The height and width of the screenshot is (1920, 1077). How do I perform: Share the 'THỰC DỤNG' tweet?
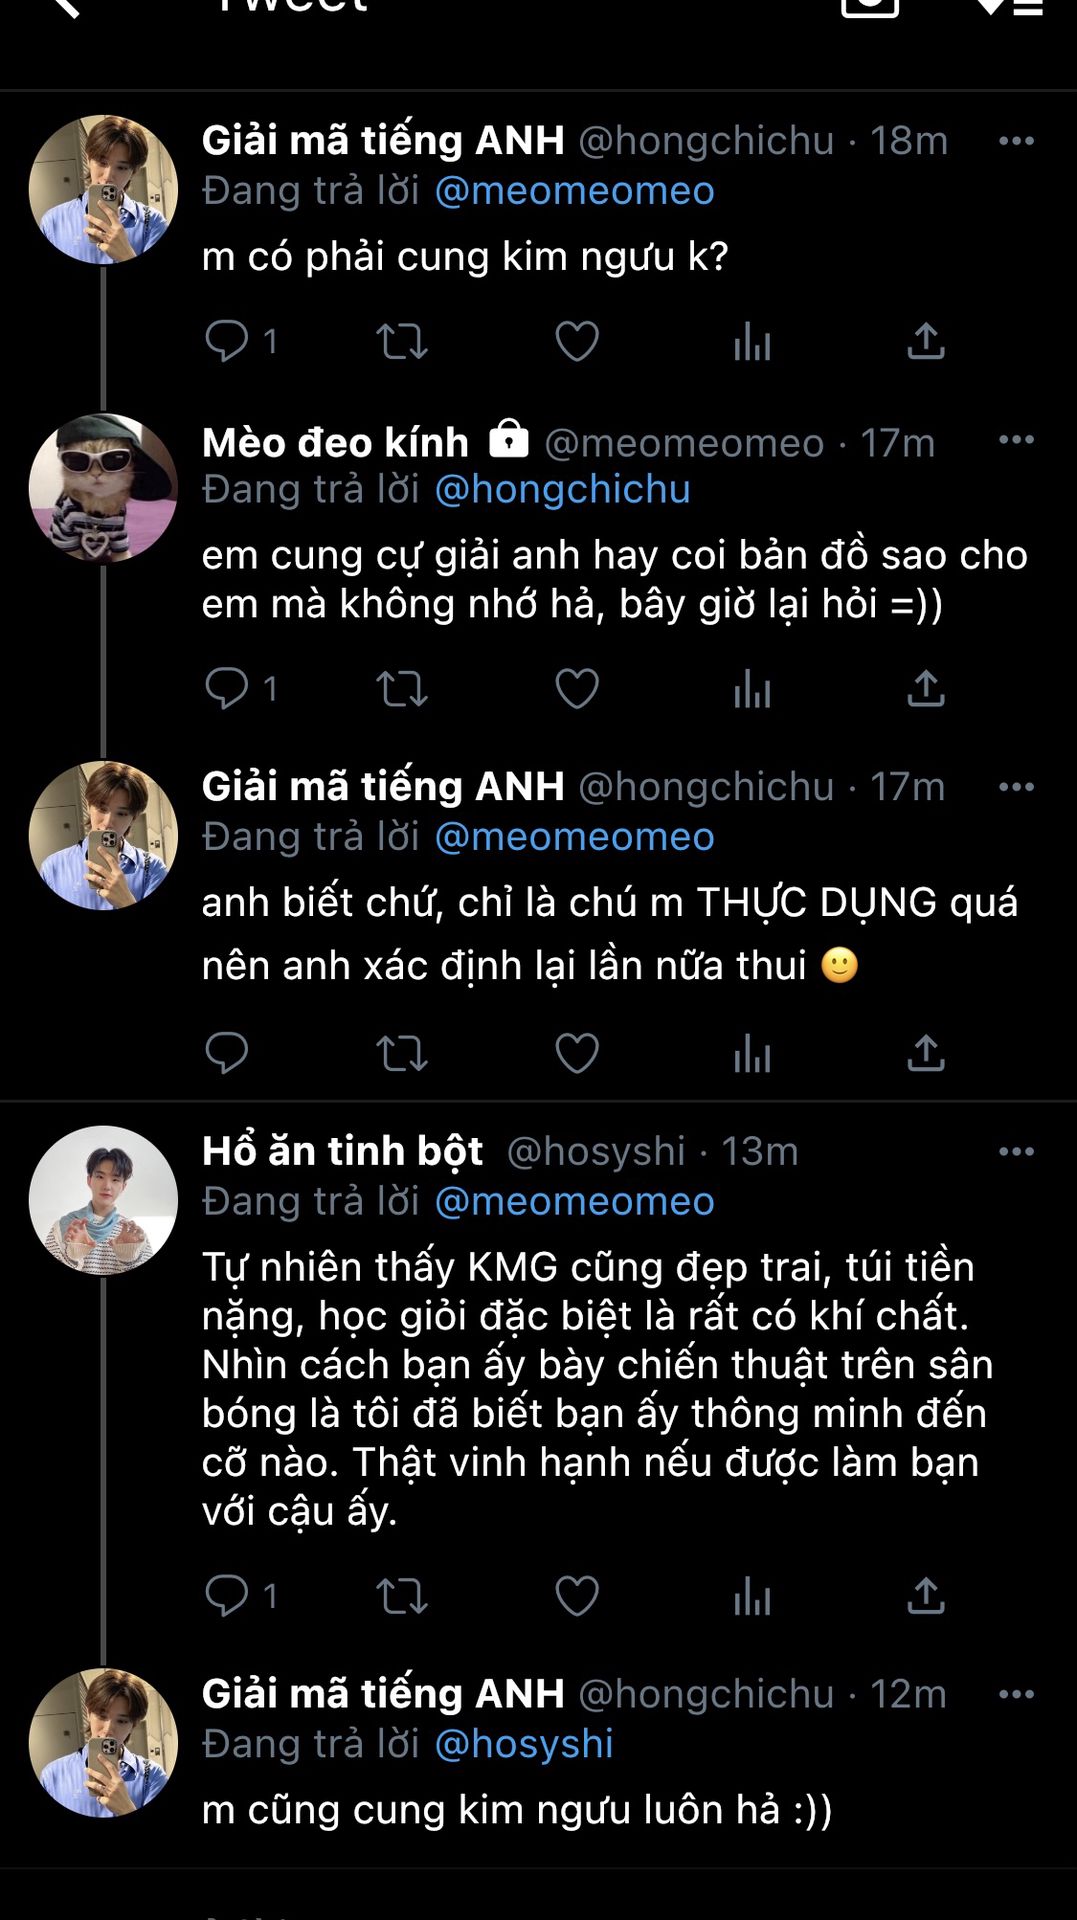pyautogui.click(x=926, y=1053)
